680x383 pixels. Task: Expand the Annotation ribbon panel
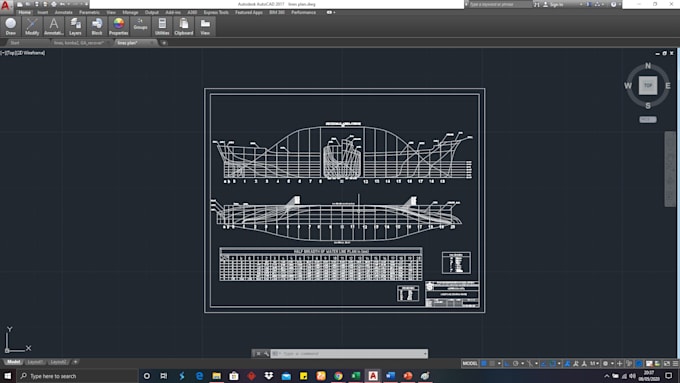(53, 26)
